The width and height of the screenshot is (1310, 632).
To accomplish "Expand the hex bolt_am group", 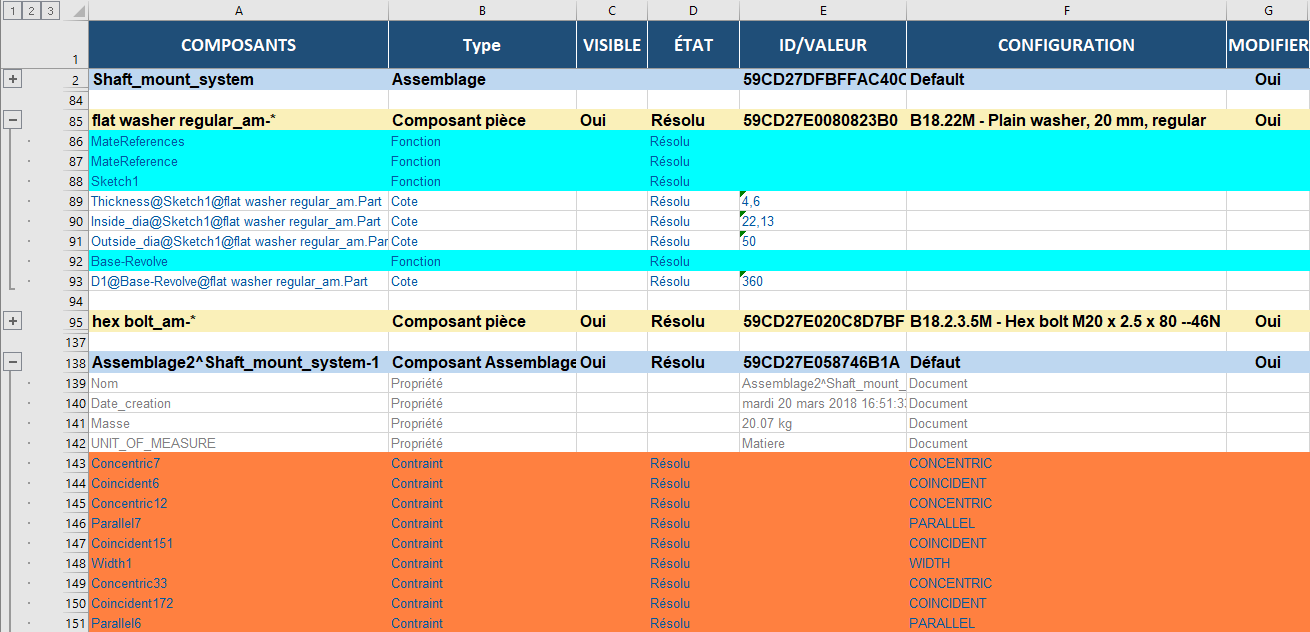I will (13, 321).
